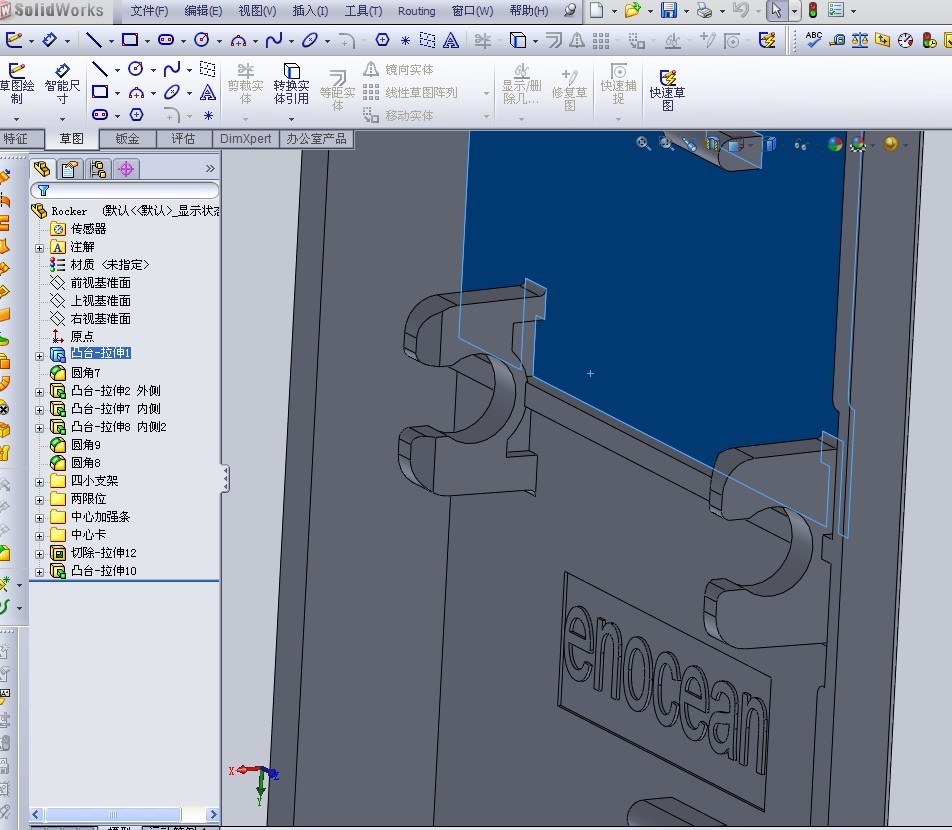Open the PropertyManager tab icon
The height and width of the screenshot is (830, 952).
pos(69,169)
